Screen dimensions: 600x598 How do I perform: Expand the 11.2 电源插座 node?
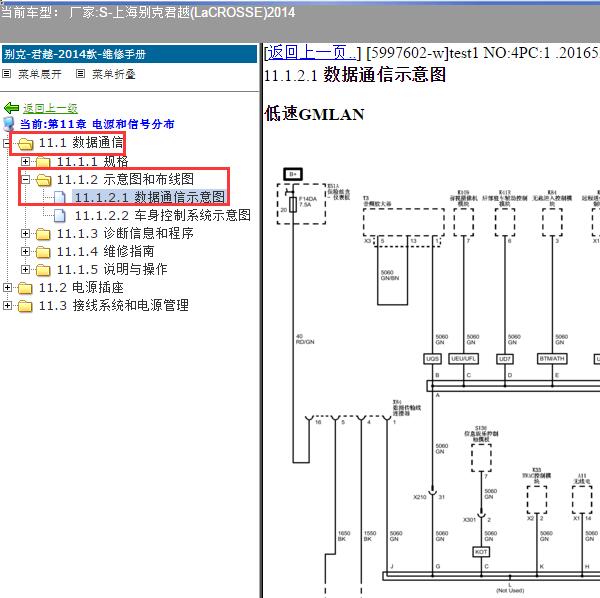(x=7, y=287)
